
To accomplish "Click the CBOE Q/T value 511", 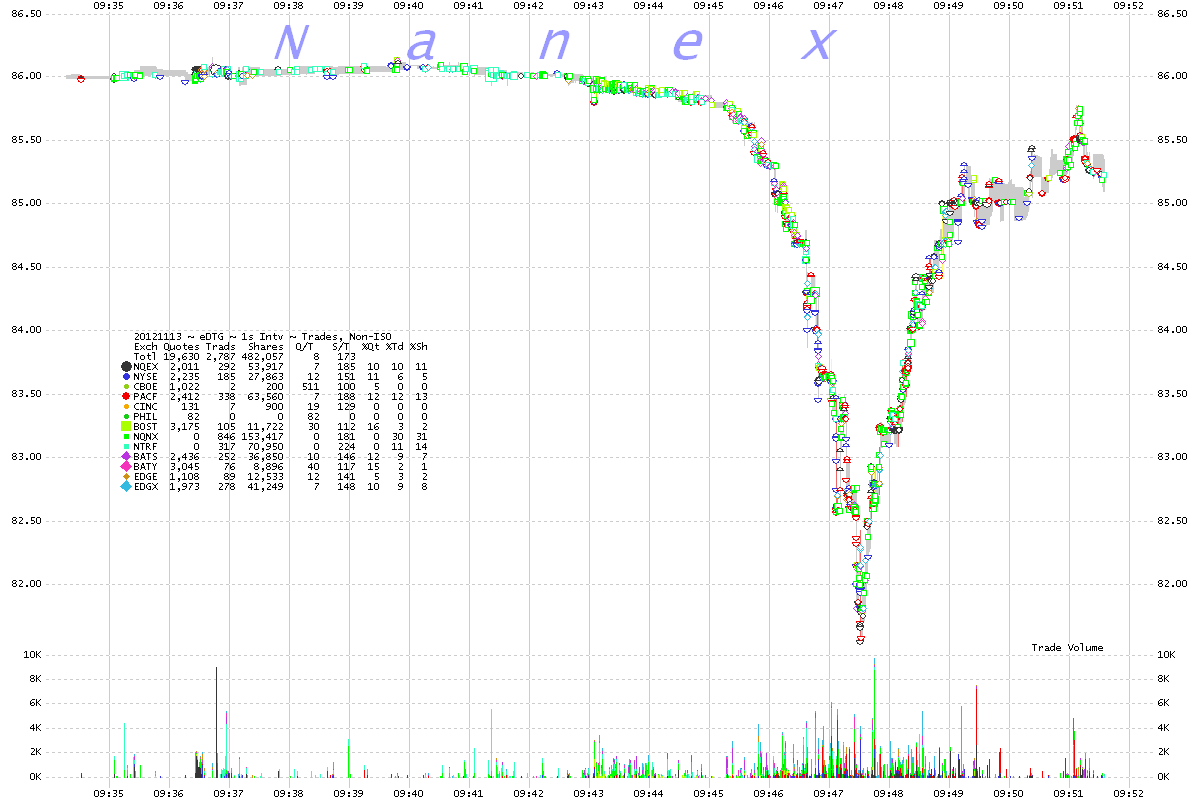I will (311, 386).
